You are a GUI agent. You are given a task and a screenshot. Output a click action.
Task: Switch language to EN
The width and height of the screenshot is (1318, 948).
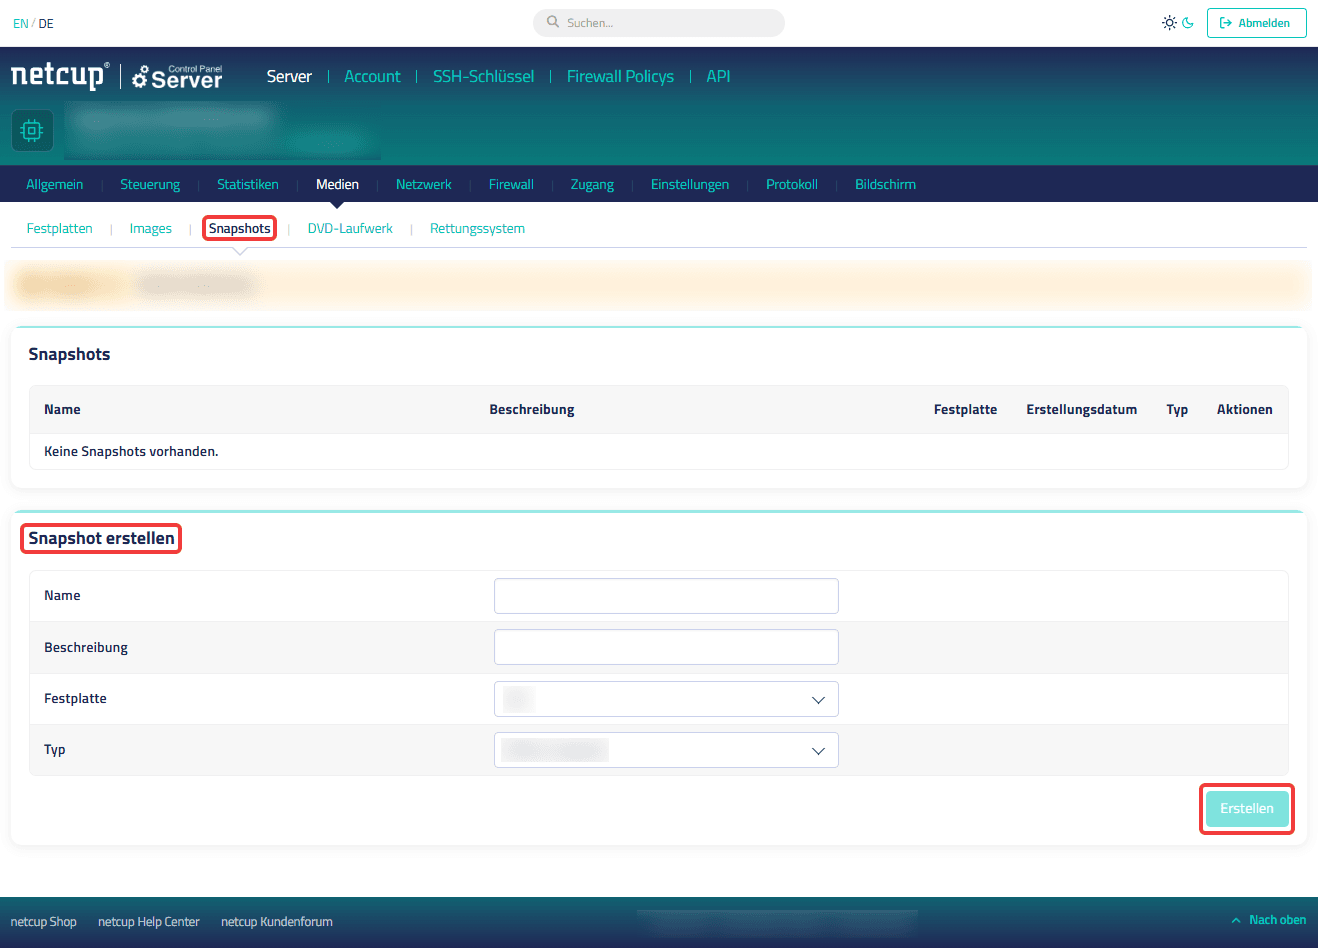(20, 23)
